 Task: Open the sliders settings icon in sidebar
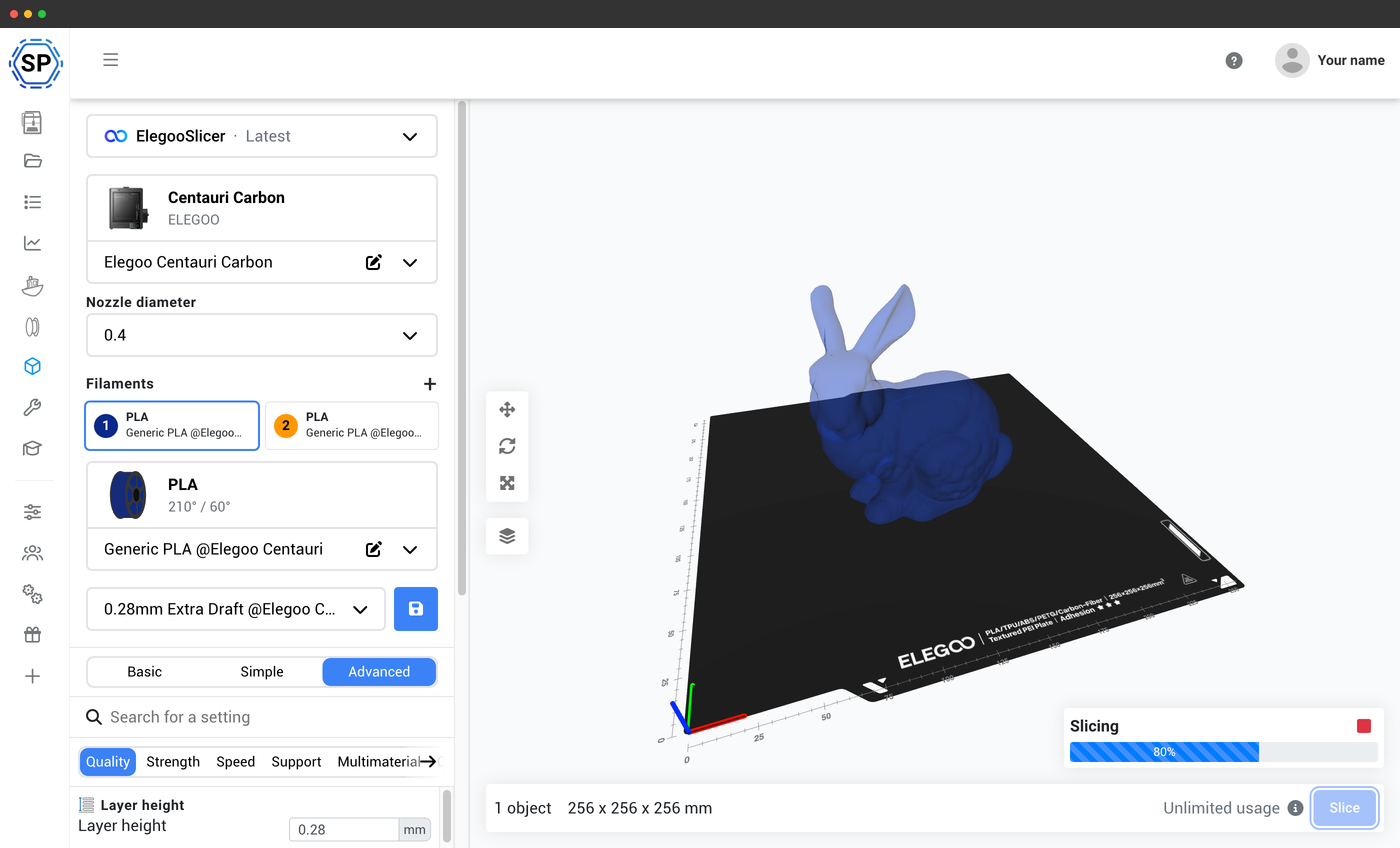point(32,512)
